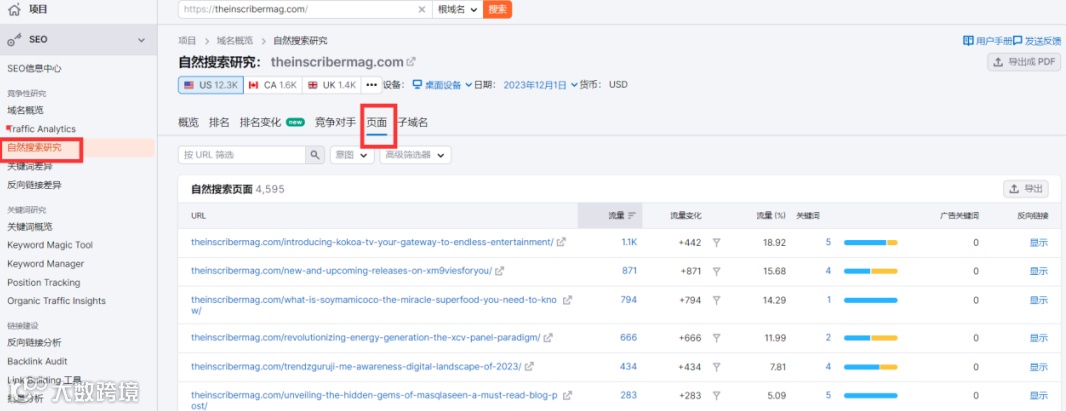The width and height of the screenshot is (1066, 411).
Task: Select CA 1.6K database
Action: (273, 85)
